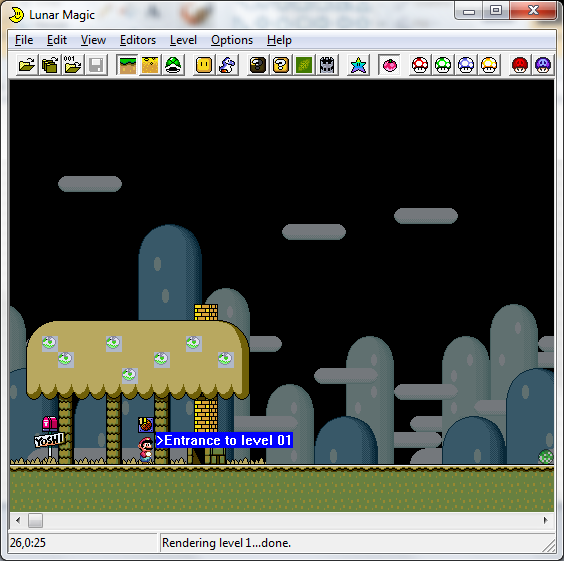Expand the View menu
This screenshot has height=561, width=564.
tap(93, 40)
